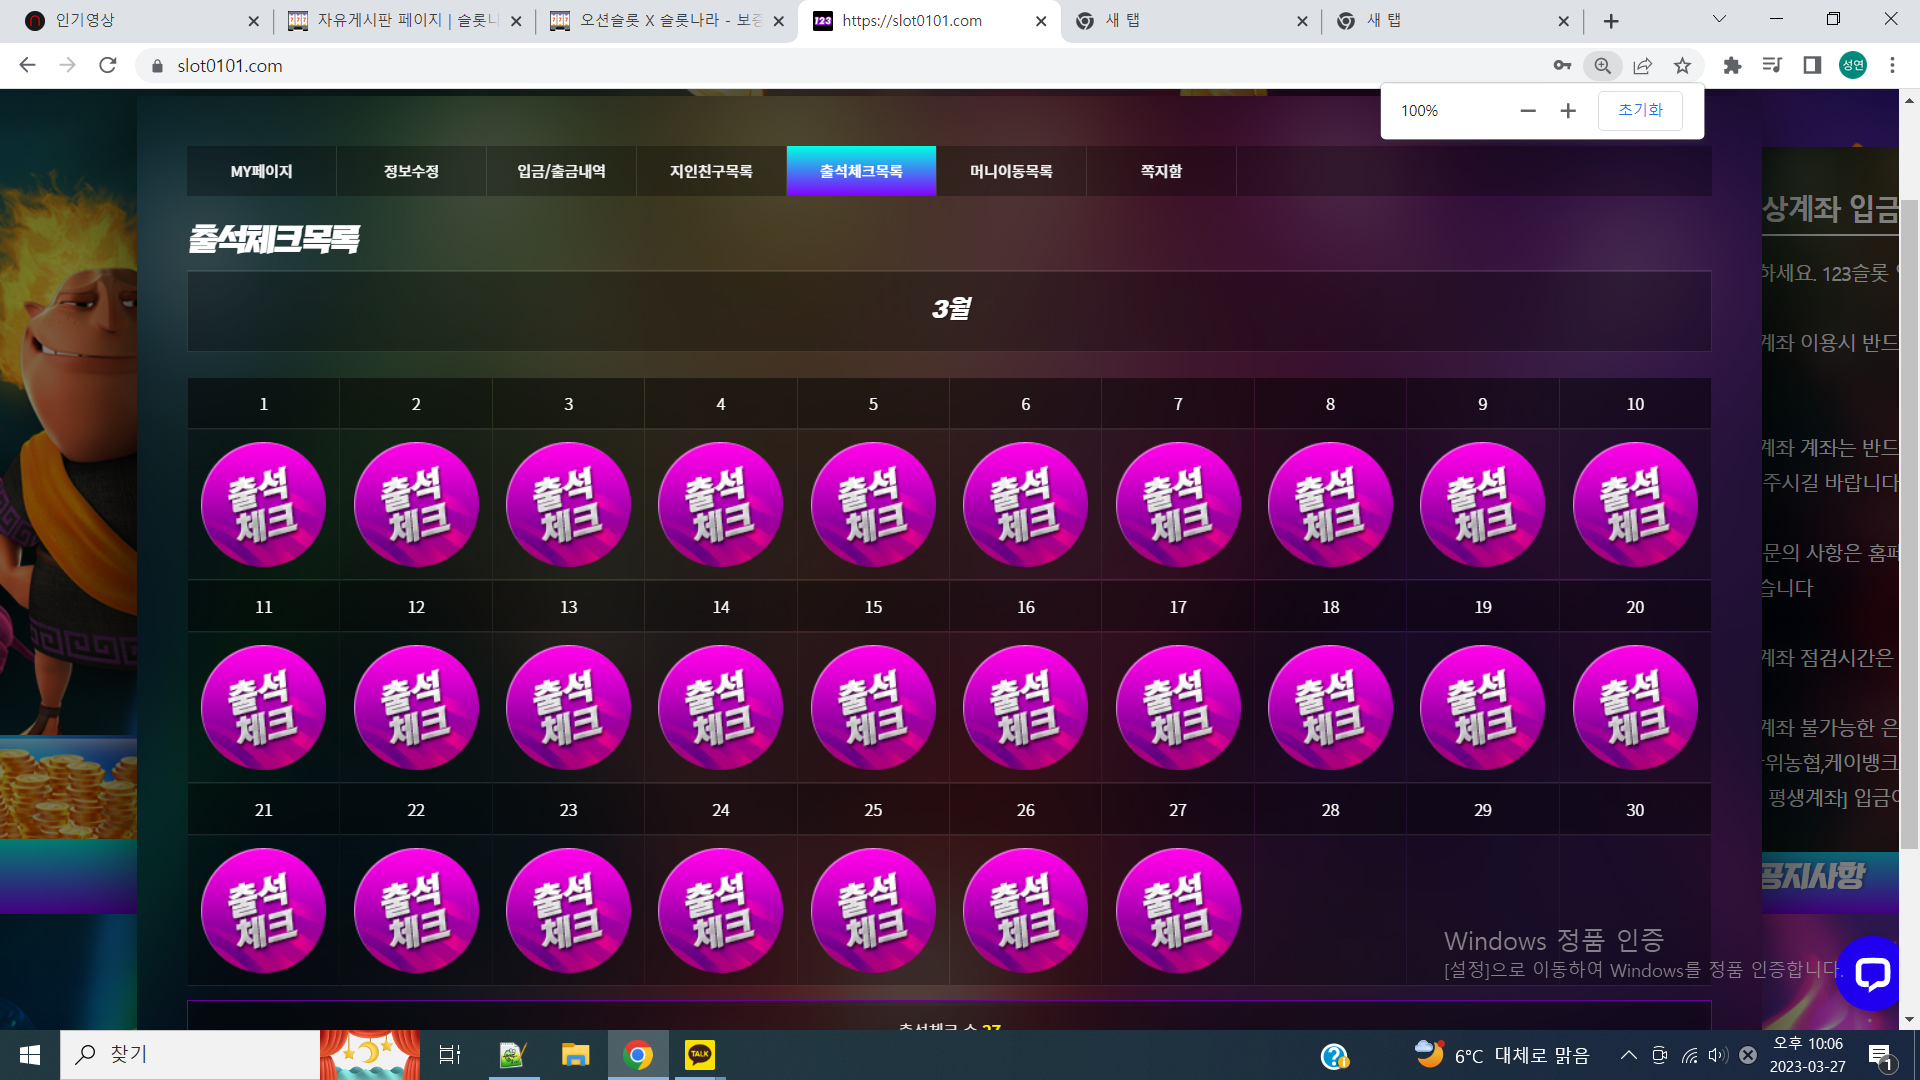Increase zoom with the plus button
1920x1080 pixels.
pyautogui.click(x=1568, y=111)
